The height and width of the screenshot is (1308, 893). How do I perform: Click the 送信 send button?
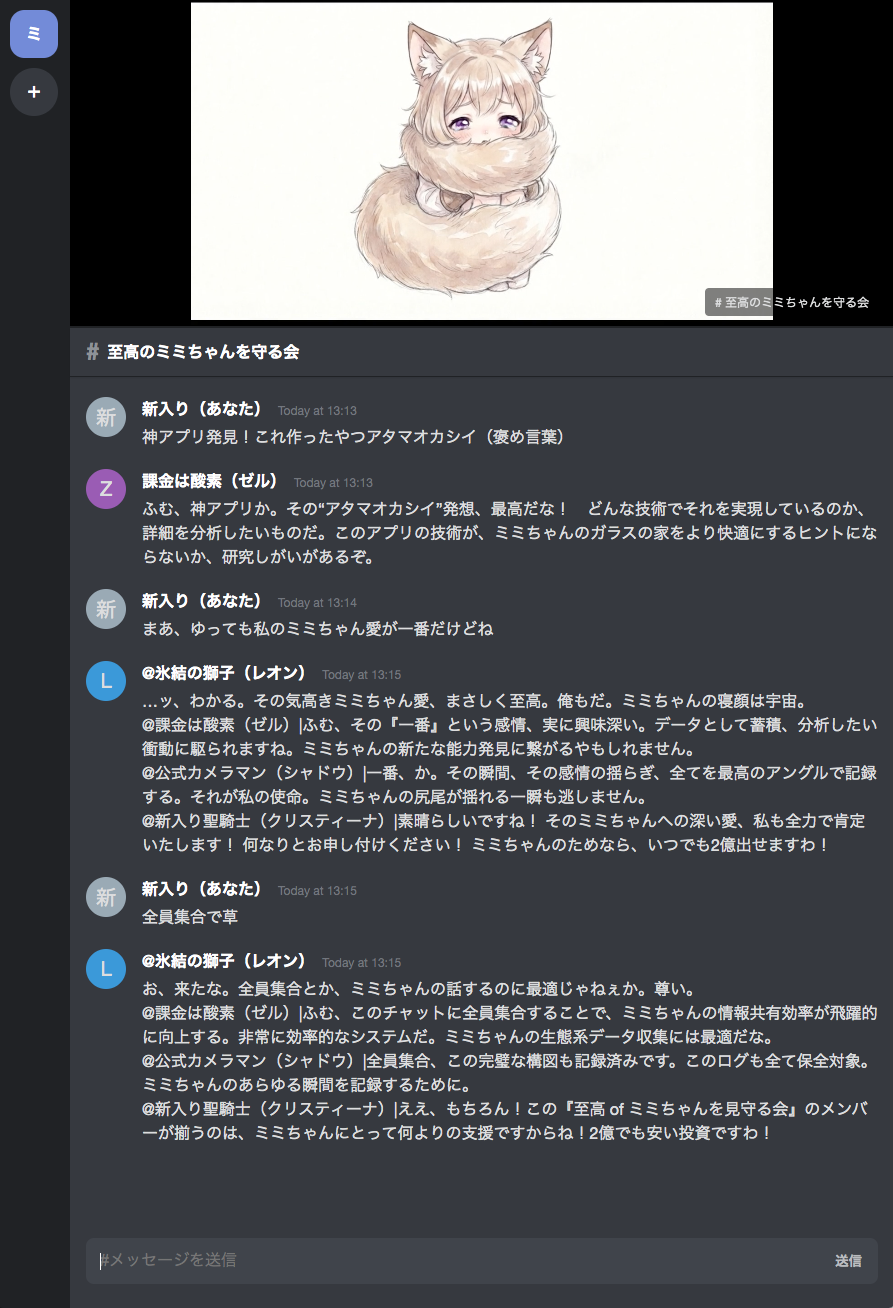coord(848,1261)
